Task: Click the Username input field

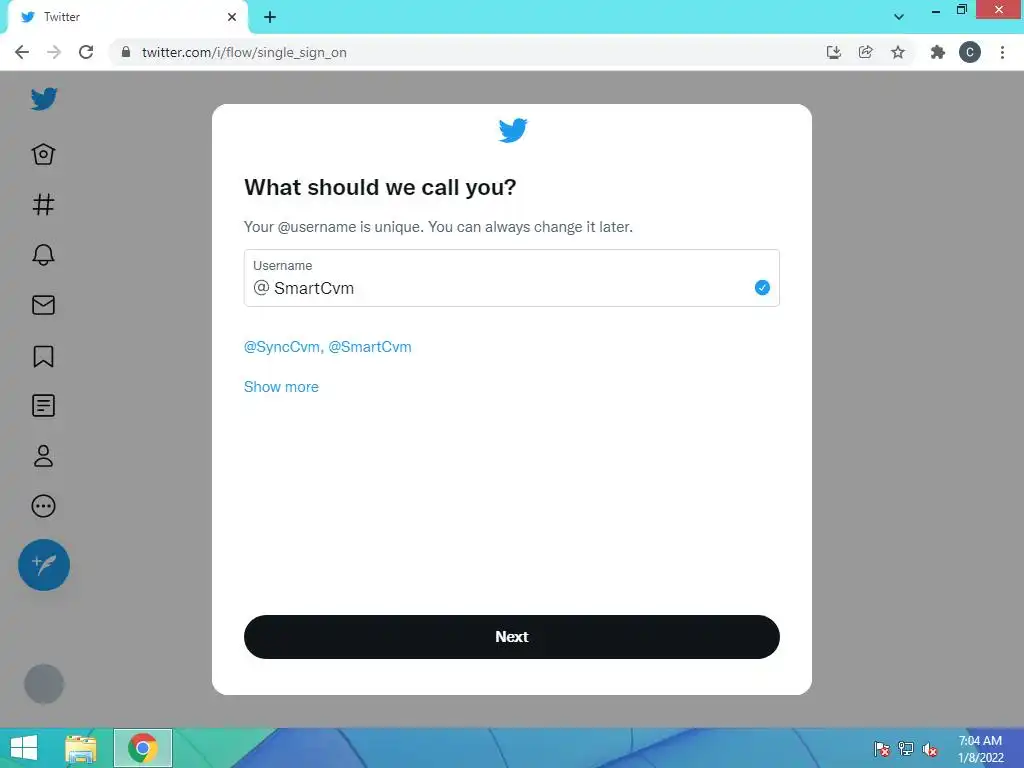Action: 511,278
